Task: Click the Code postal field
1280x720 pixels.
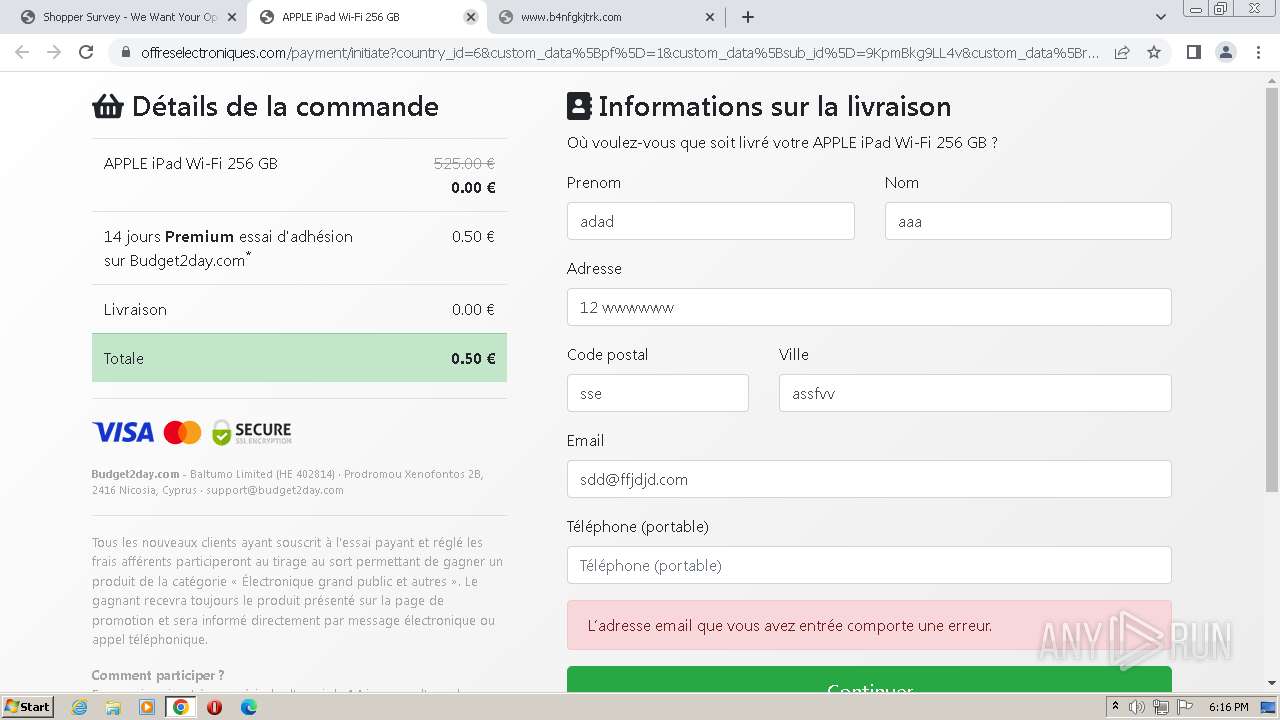Action: pos(657,393)
